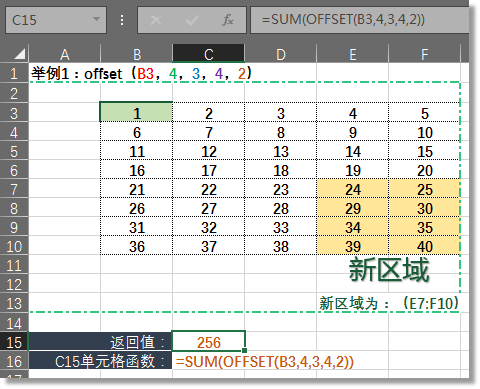Click text 新区域为：（E7:F10）
480x389 pixels.
click(x=389, y=303)
